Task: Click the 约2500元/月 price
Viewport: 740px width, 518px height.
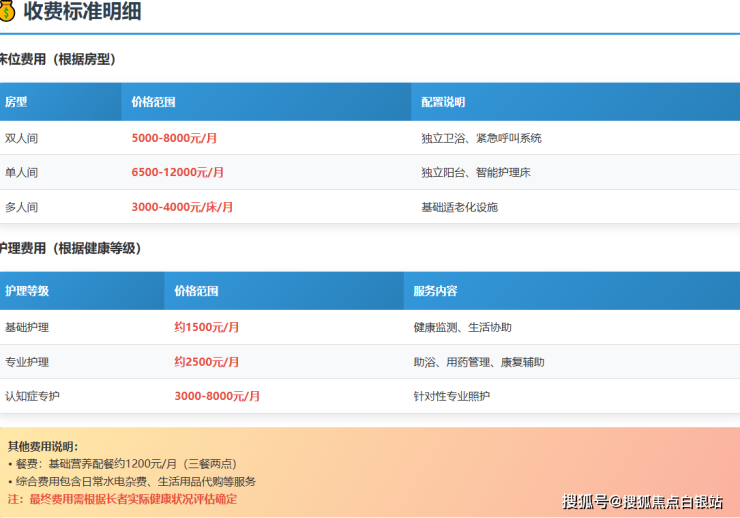Action: [207, 362]
